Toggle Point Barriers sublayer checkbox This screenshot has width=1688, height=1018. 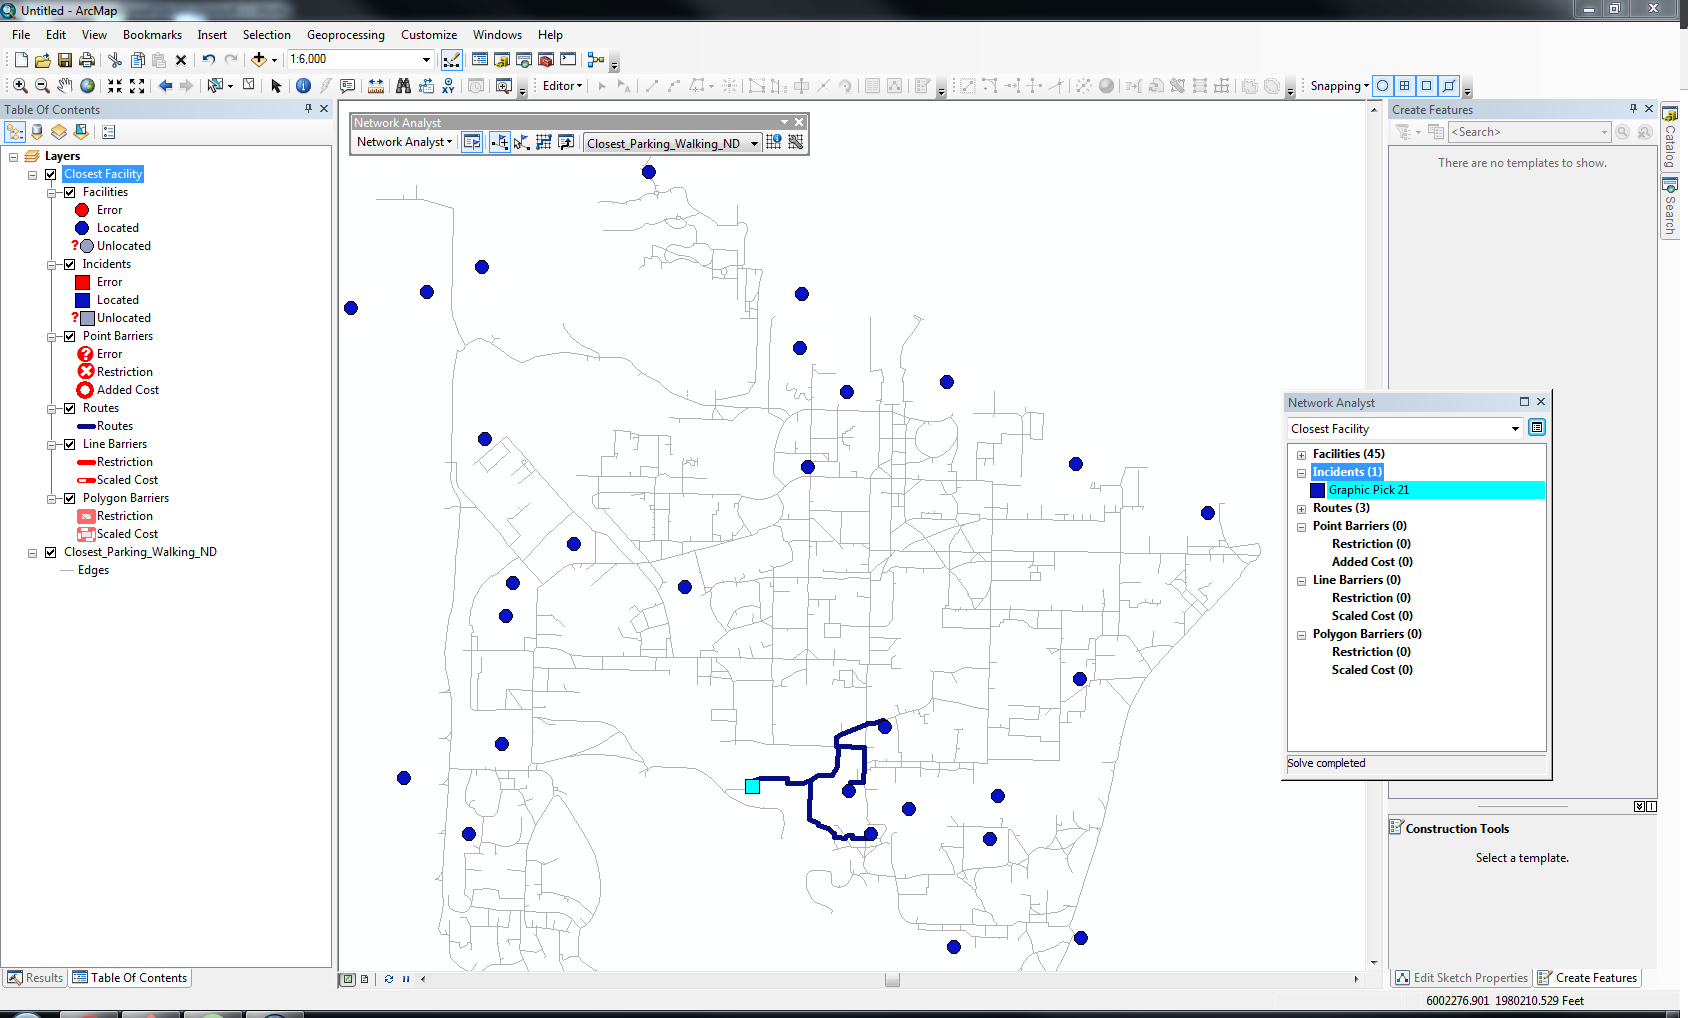coord(69,336)
